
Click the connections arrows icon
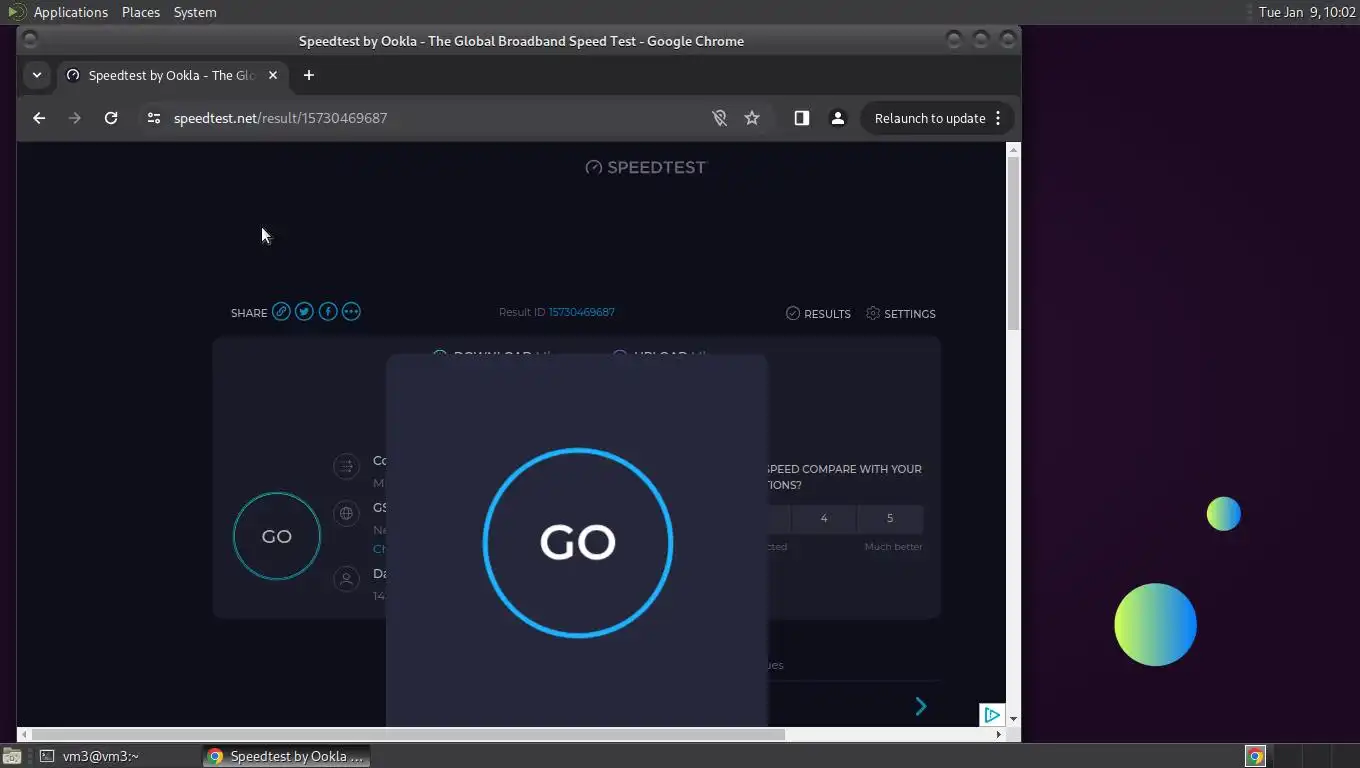[346, 466]
